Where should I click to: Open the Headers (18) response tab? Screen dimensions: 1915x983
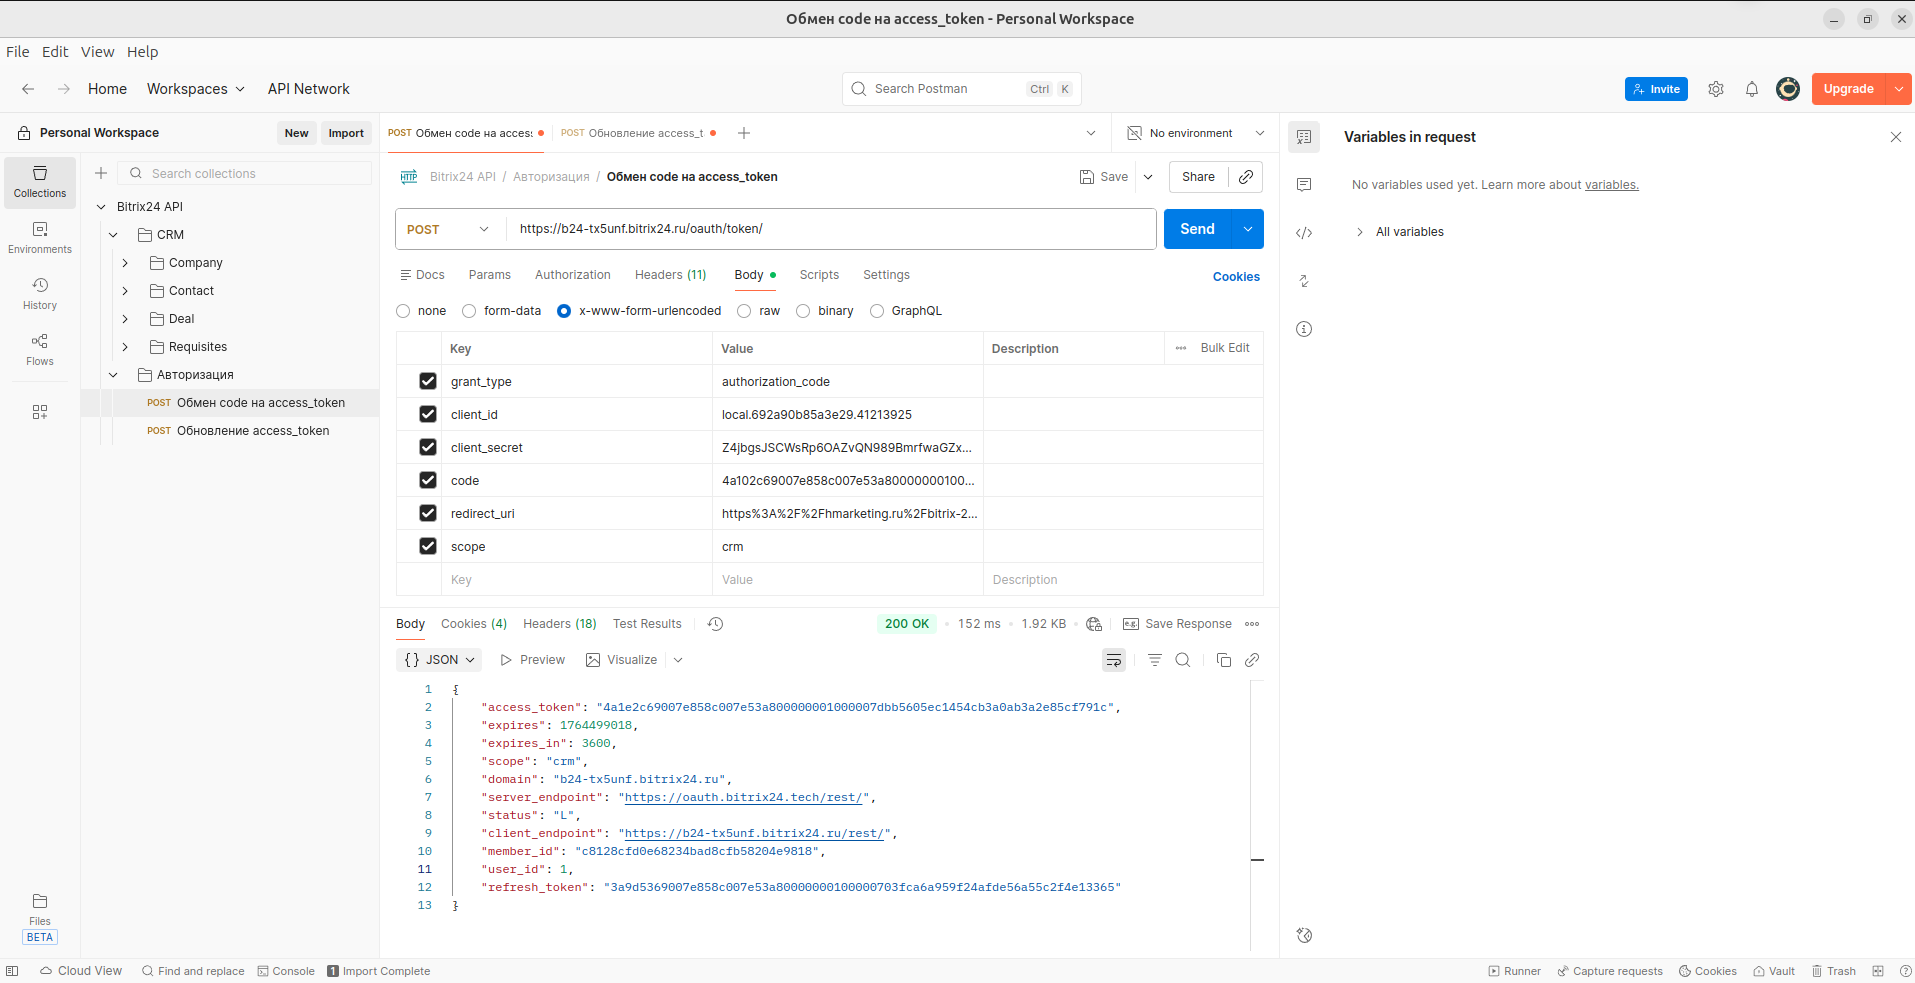(559, 624)
